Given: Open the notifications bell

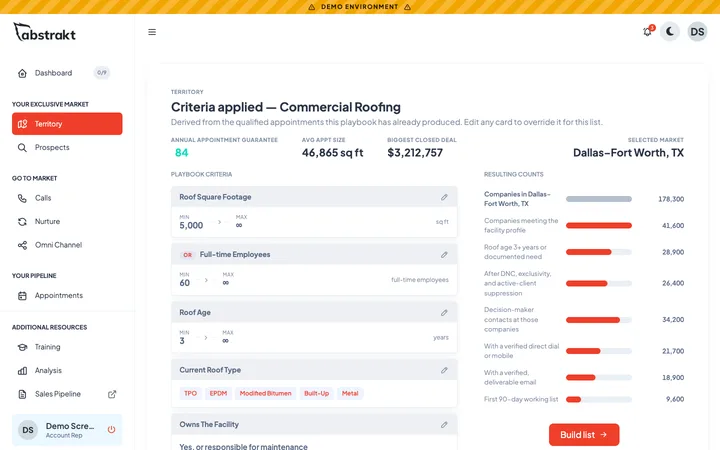Looking at the screenshot, I should click(x=647, y=32).
